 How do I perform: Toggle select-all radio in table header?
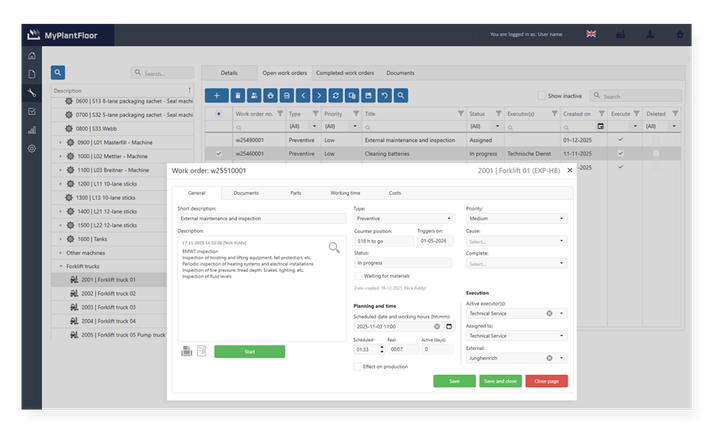[219, 114]
